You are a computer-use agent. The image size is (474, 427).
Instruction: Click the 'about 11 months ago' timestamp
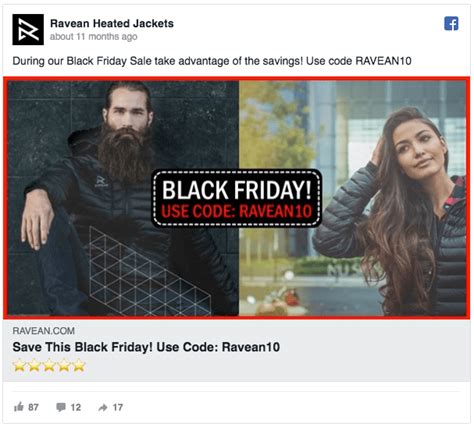pos(93,36)
